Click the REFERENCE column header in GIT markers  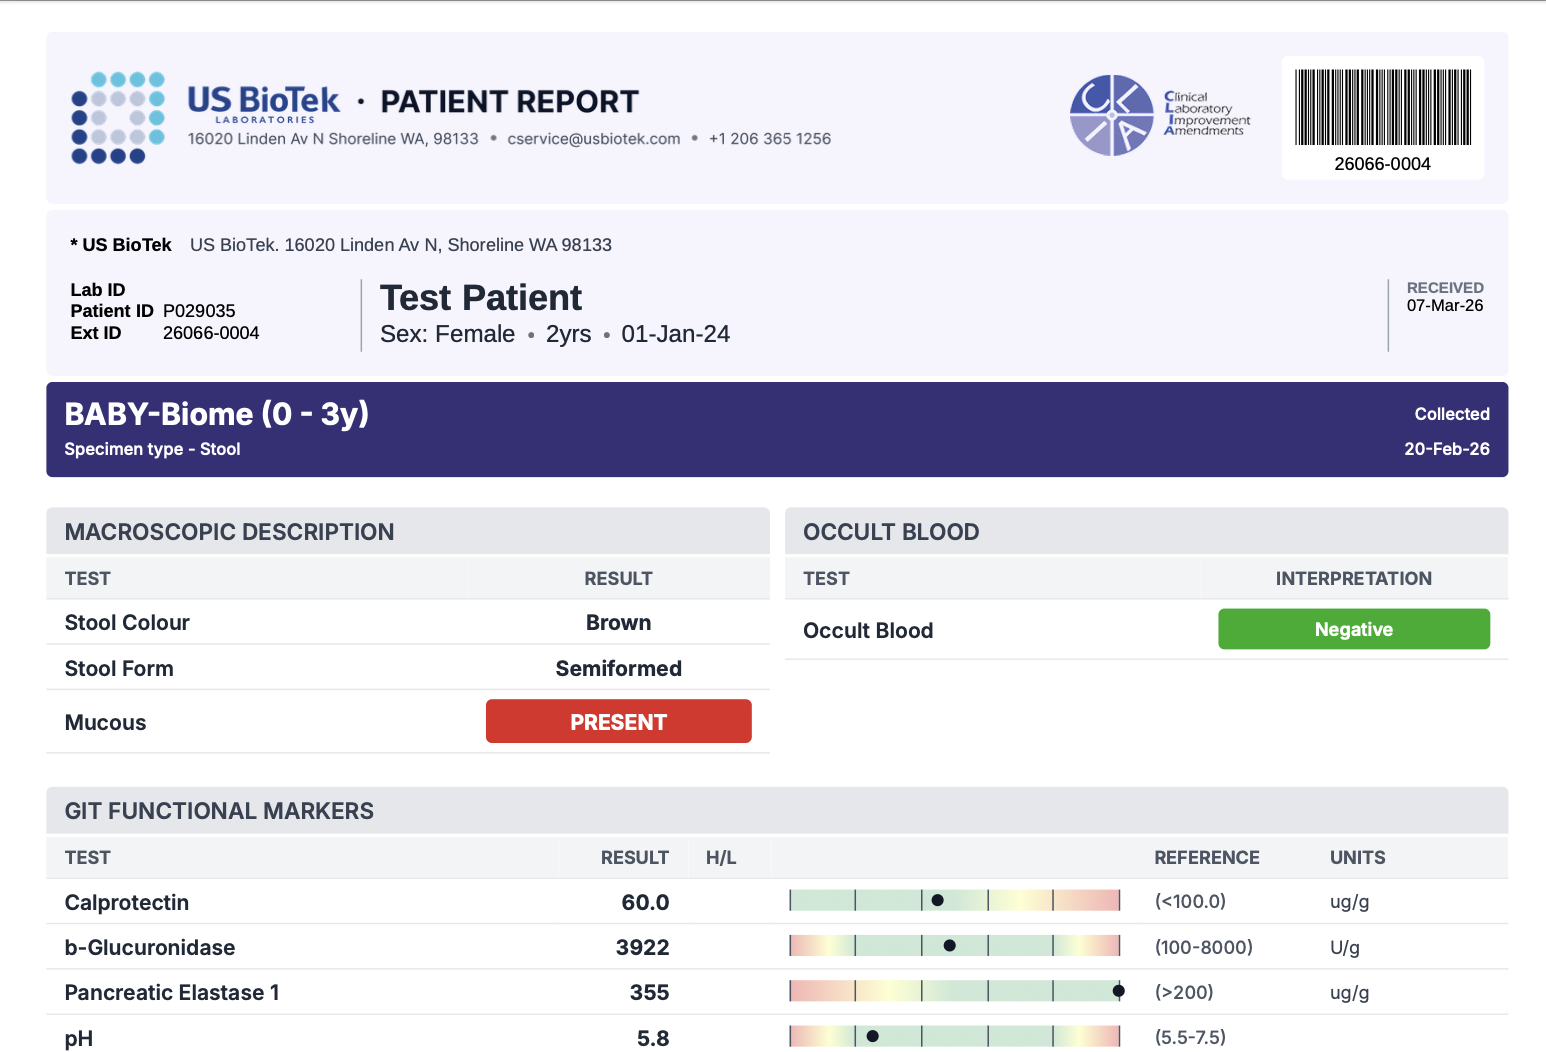coord(1206,858)
